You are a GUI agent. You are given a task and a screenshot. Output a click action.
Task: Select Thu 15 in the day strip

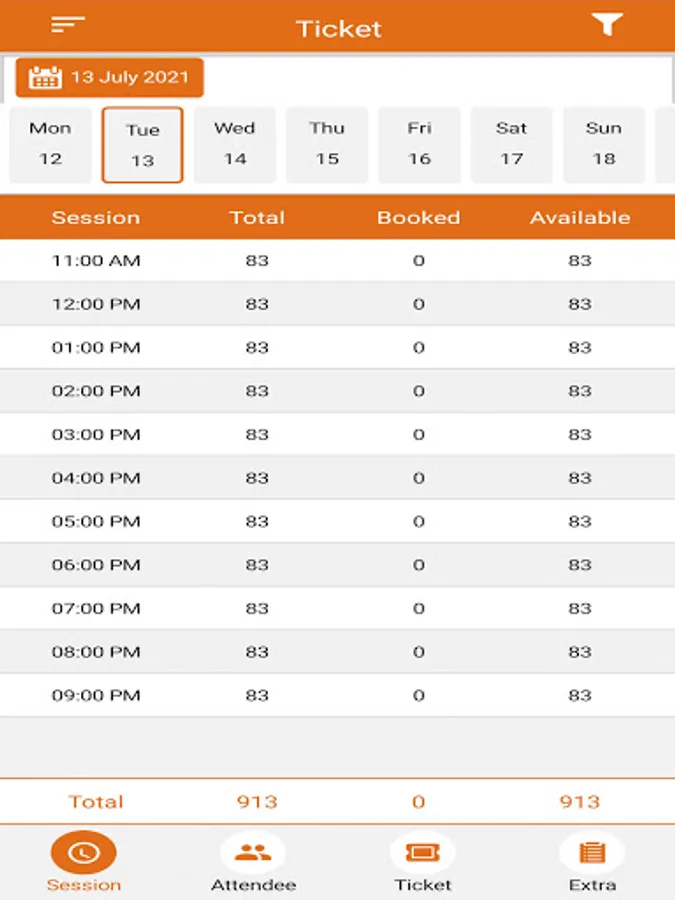coord(327,145)
